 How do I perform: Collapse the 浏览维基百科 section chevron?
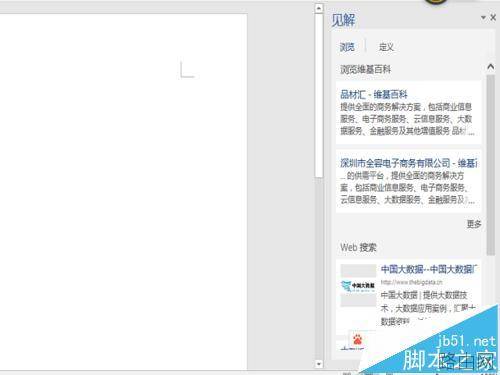click(490, 67)
